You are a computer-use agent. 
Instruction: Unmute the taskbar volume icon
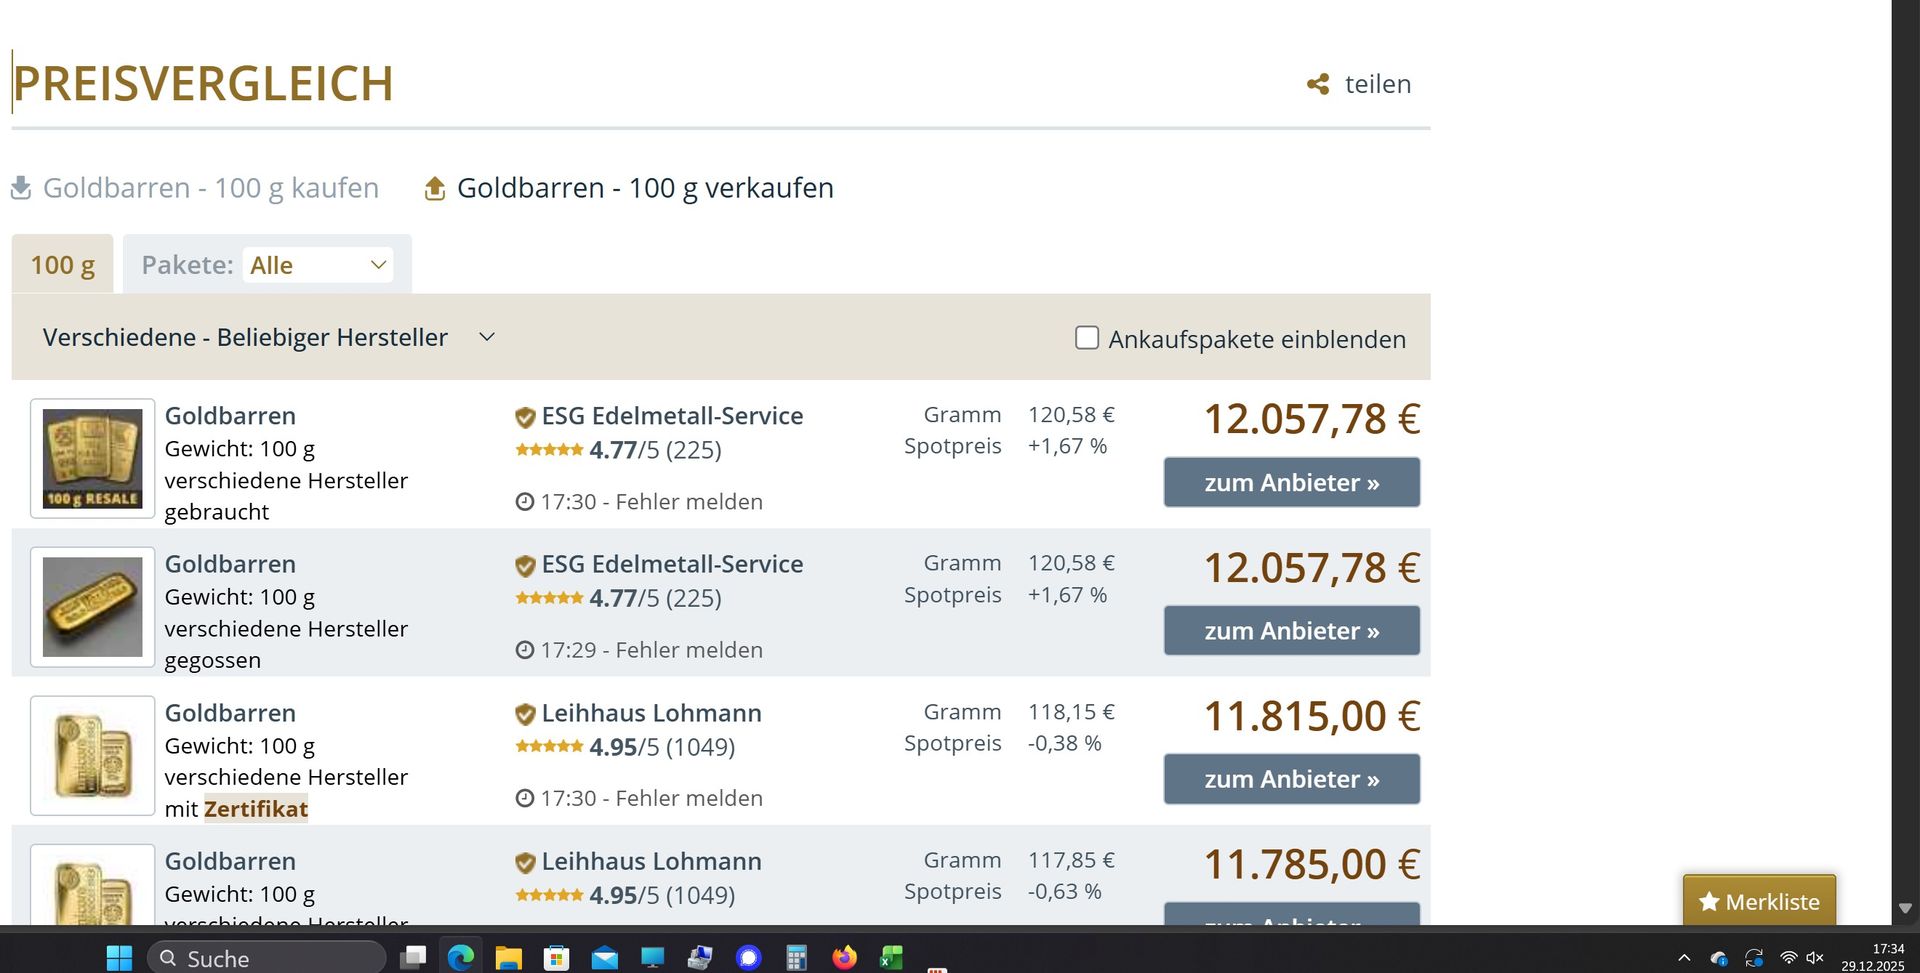point(1815,958)
